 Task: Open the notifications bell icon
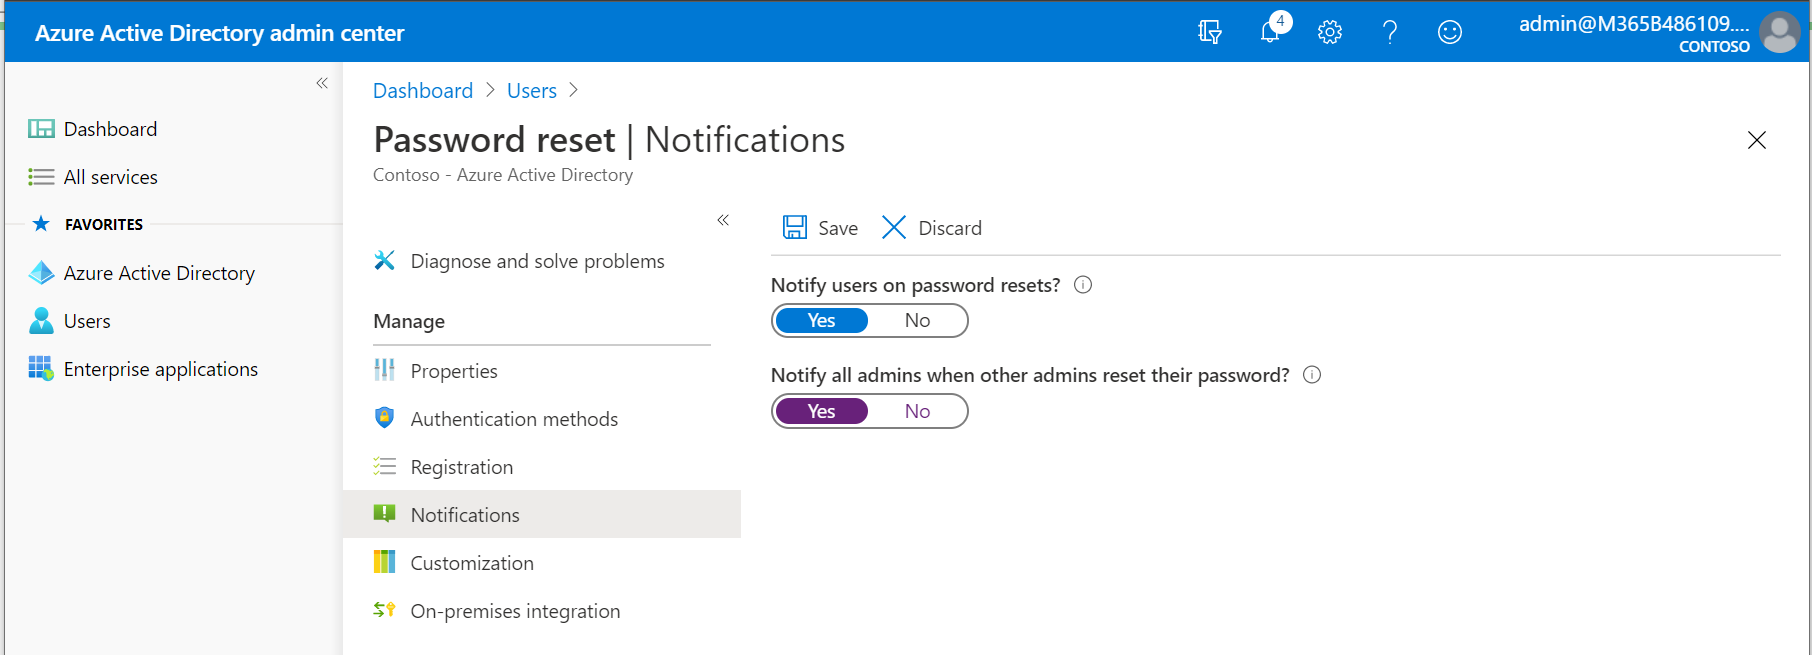(x=1269, y=32)
